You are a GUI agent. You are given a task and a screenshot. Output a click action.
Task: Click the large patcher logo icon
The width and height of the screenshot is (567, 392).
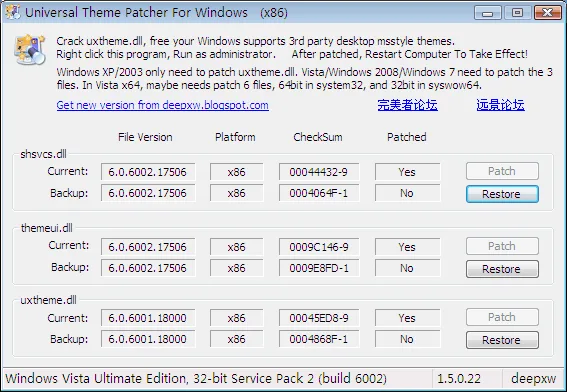[x=30, y=50]
